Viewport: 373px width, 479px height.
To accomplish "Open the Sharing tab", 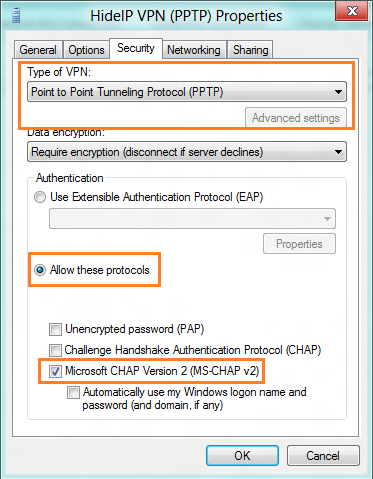I will click(x=250, y=50).
